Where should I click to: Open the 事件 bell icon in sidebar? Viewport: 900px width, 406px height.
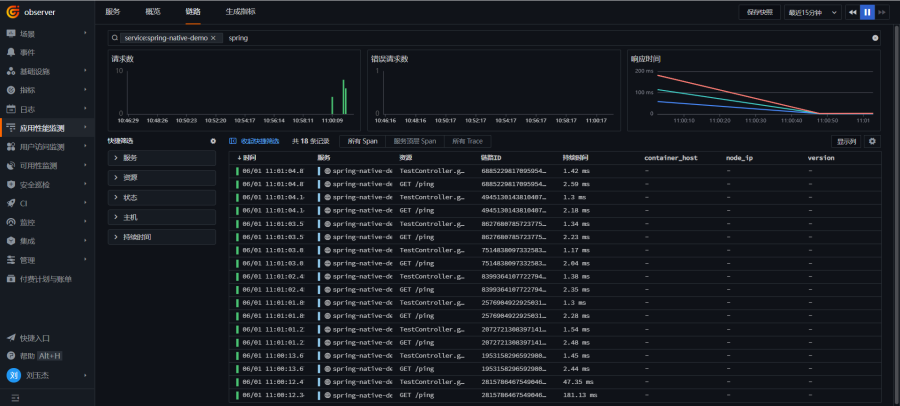(11, 52)
